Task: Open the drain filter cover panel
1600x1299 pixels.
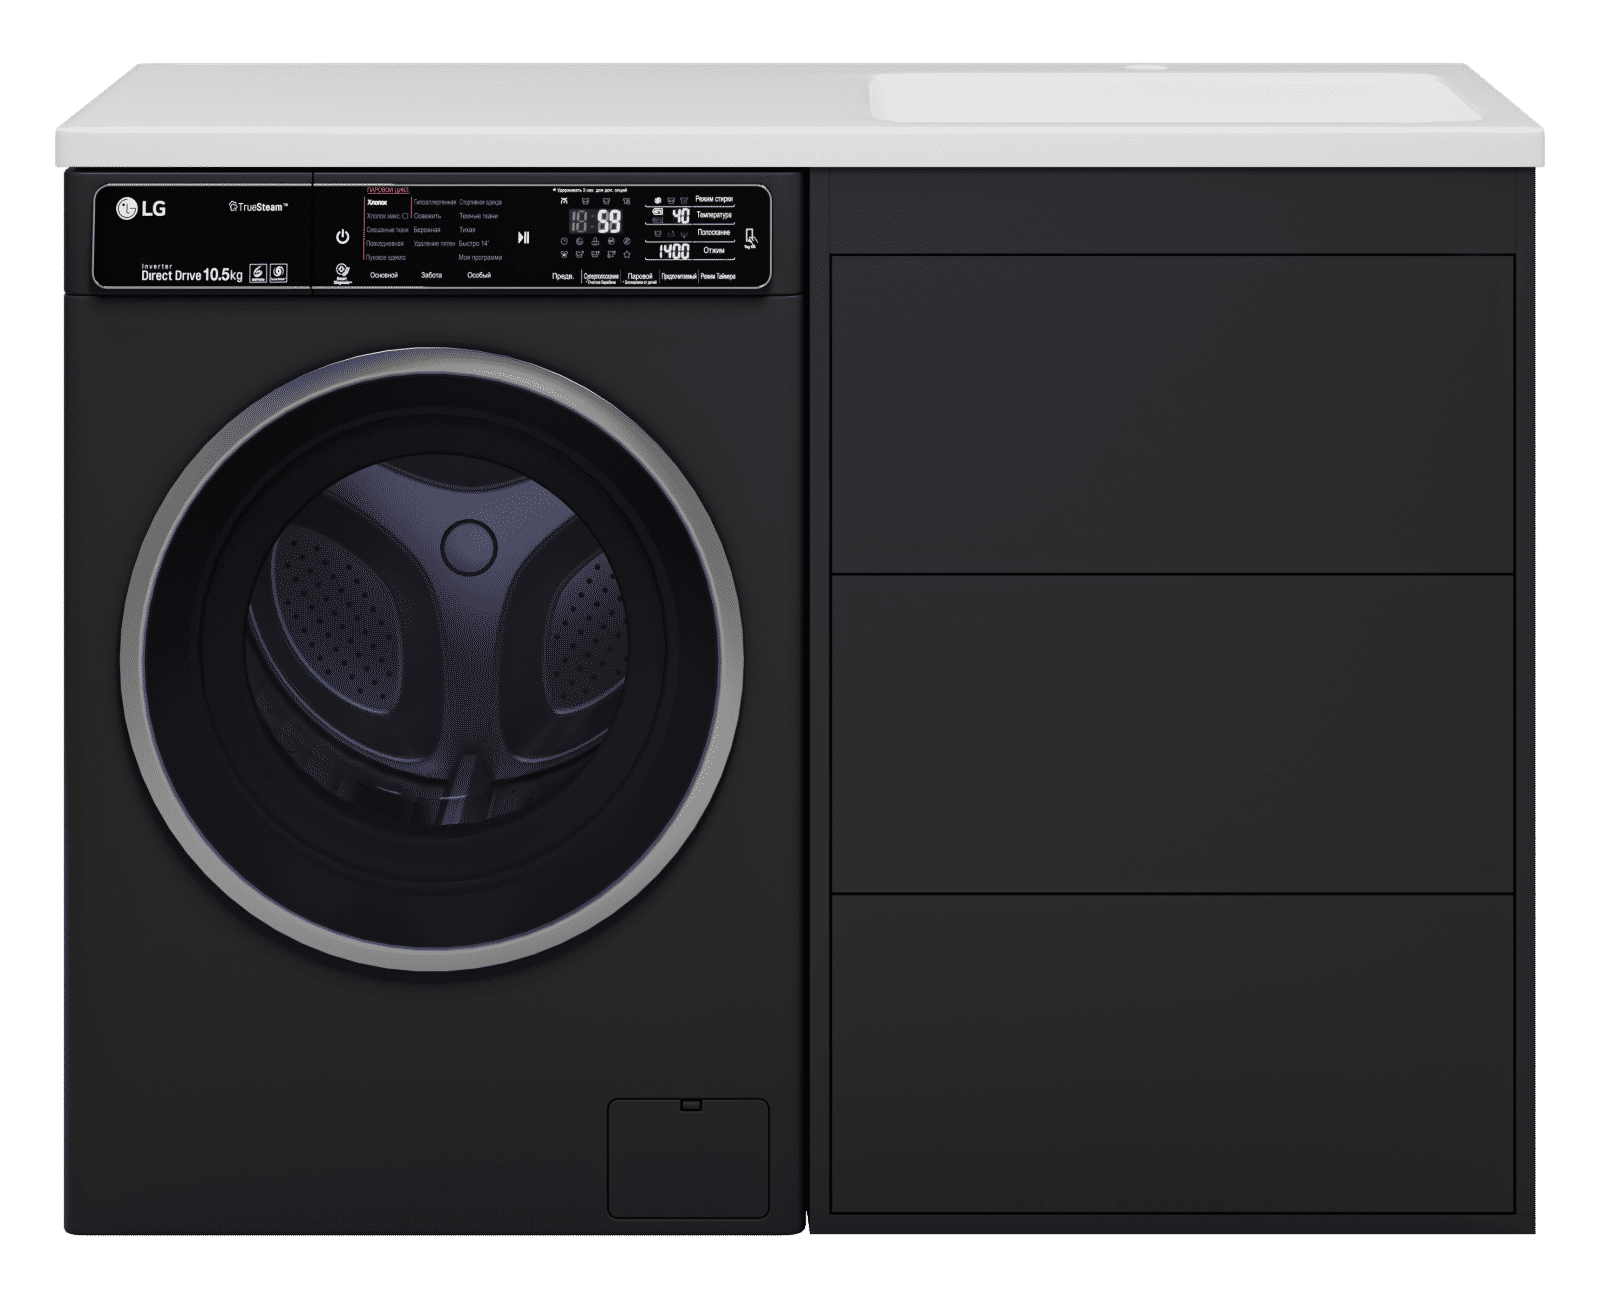Action: click(x=688, y=1157)
